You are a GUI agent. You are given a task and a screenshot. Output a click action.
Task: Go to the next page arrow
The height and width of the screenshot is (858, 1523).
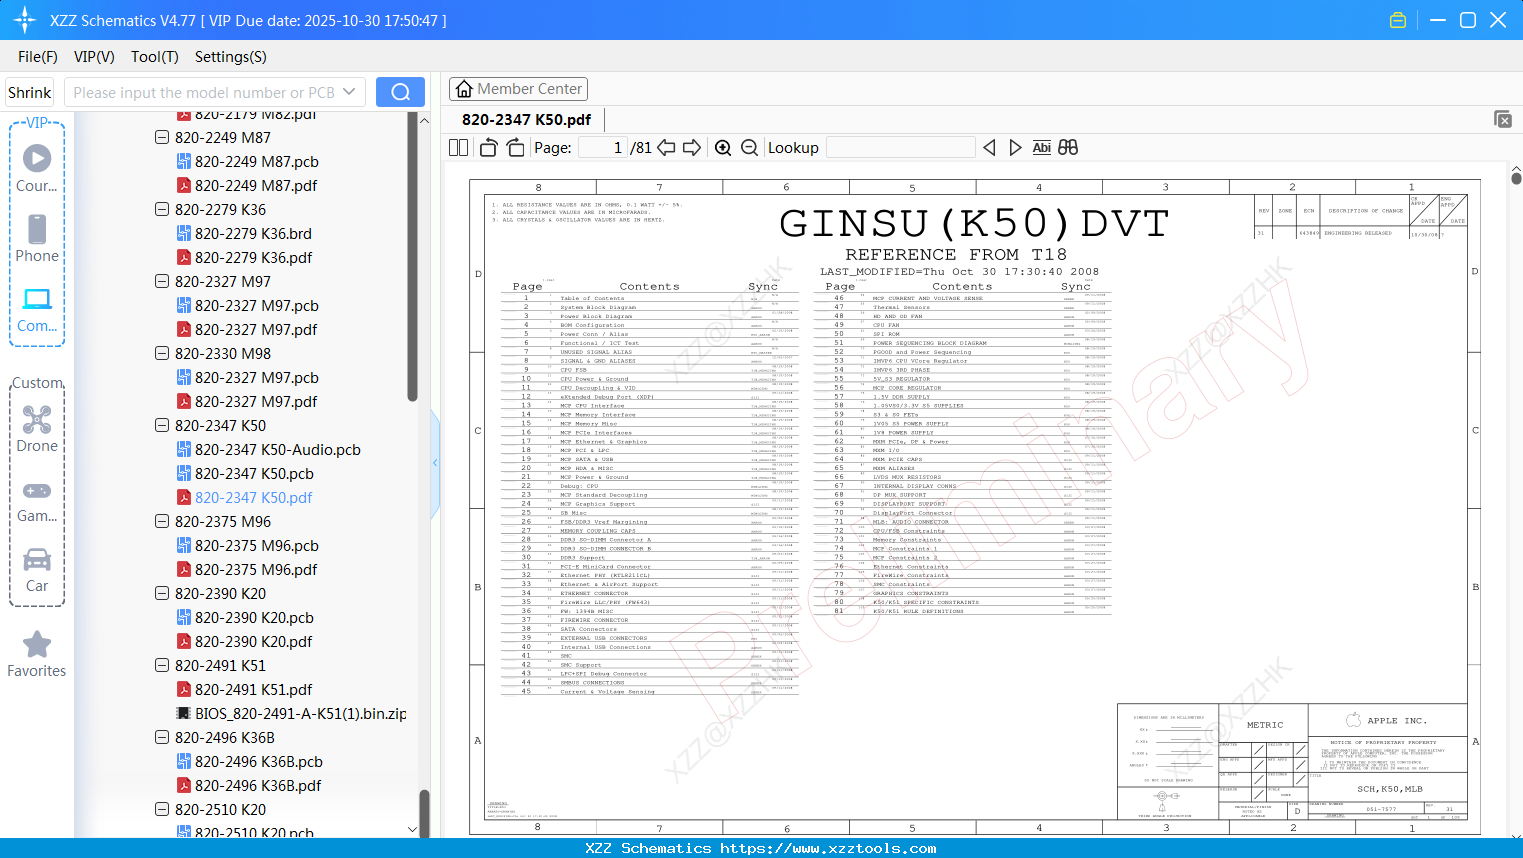click(692, 148)
